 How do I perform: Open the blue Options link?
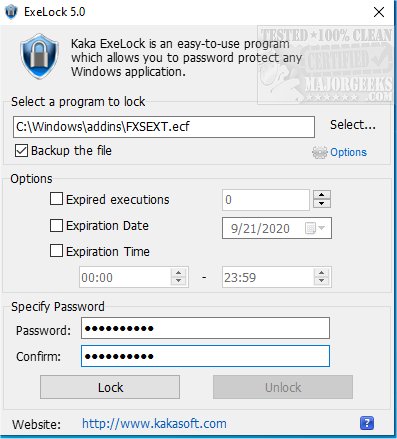348,152
